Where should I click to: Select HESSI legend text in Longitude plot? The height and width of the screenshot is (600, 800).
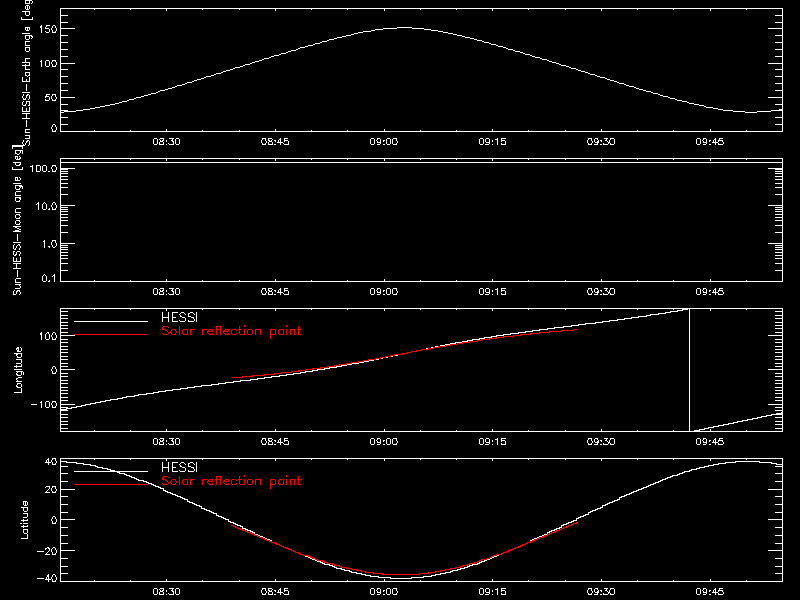[x=179, y=317]
